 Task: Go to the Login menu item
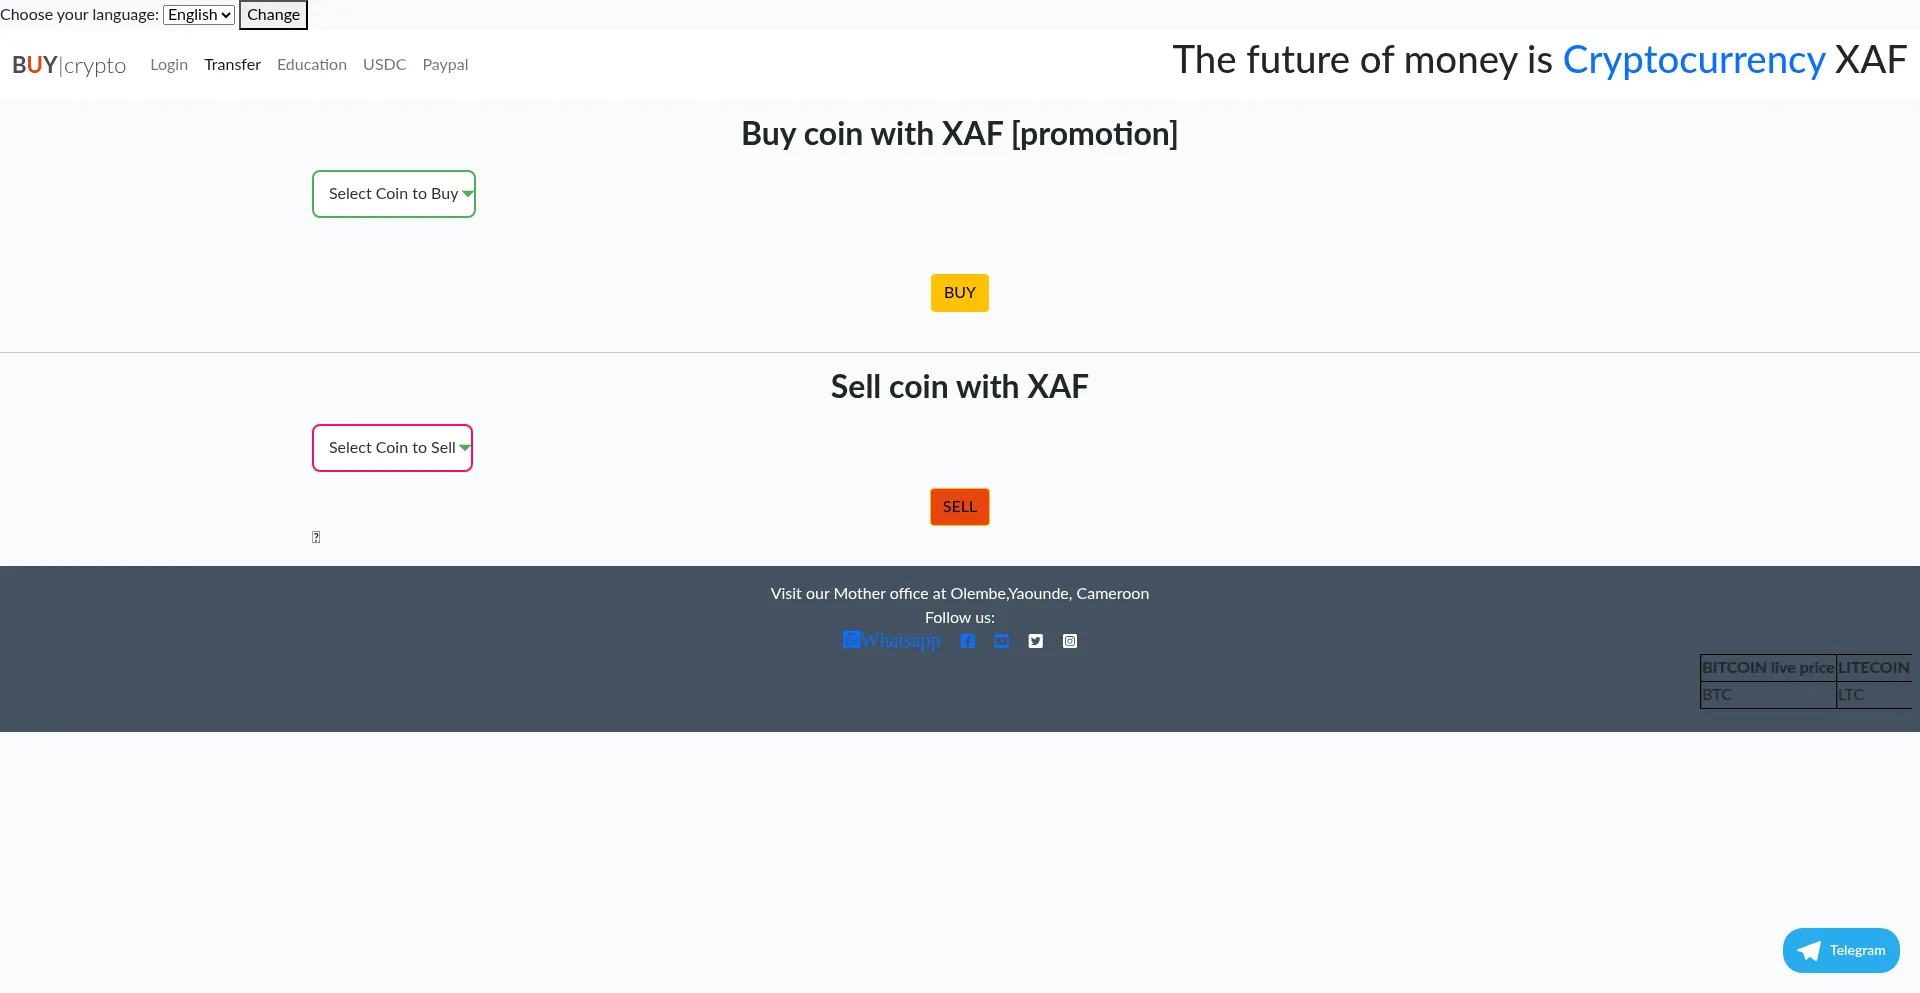coord(169,65)
